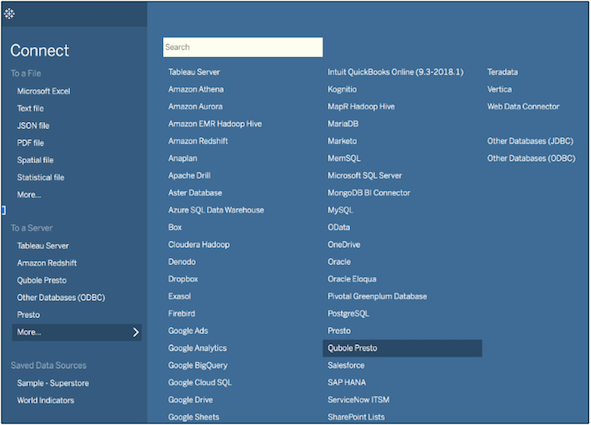
Task: Select Microsoft SQL Server connector
Action: pos(364,176)
